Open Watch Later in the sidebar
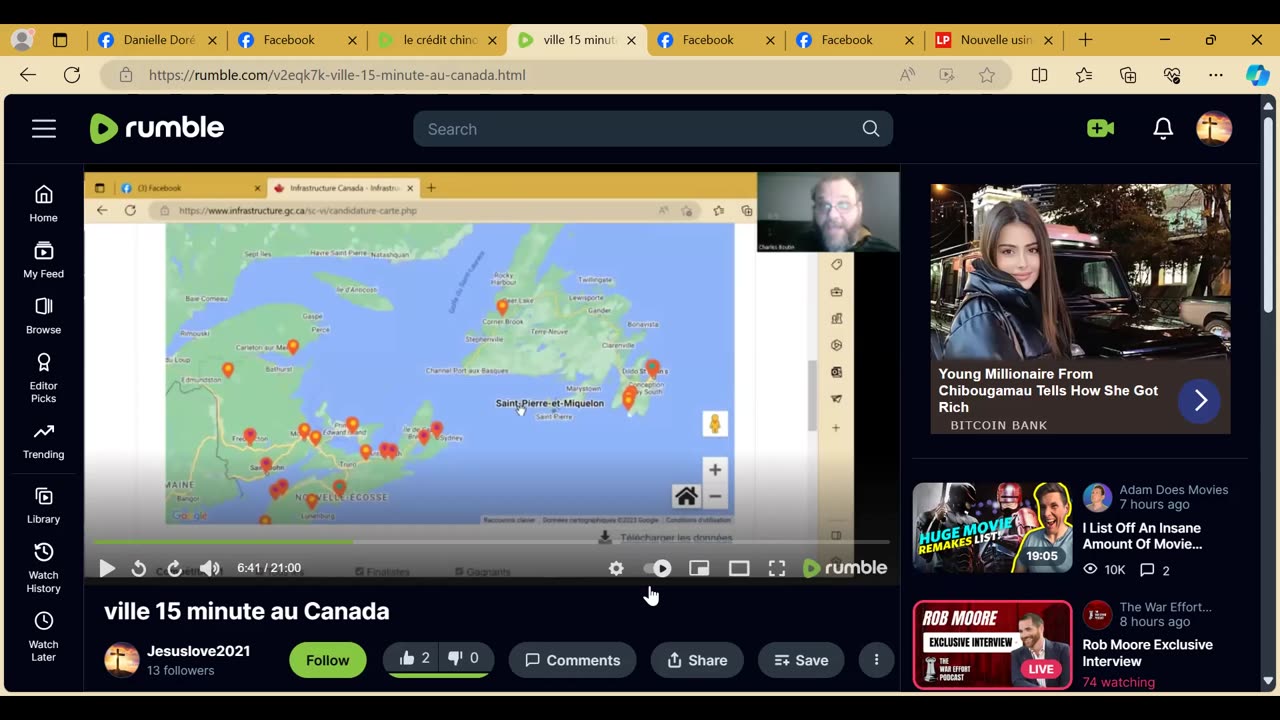The width and height of the screenshot is (1280, 720). pyautogui.click(x=43, y=637)
